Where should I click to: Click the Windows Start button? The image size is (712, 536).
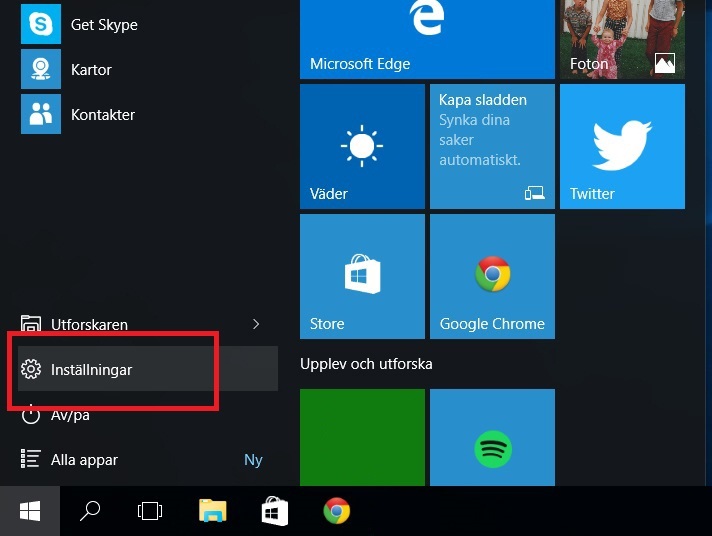(30, 511)
